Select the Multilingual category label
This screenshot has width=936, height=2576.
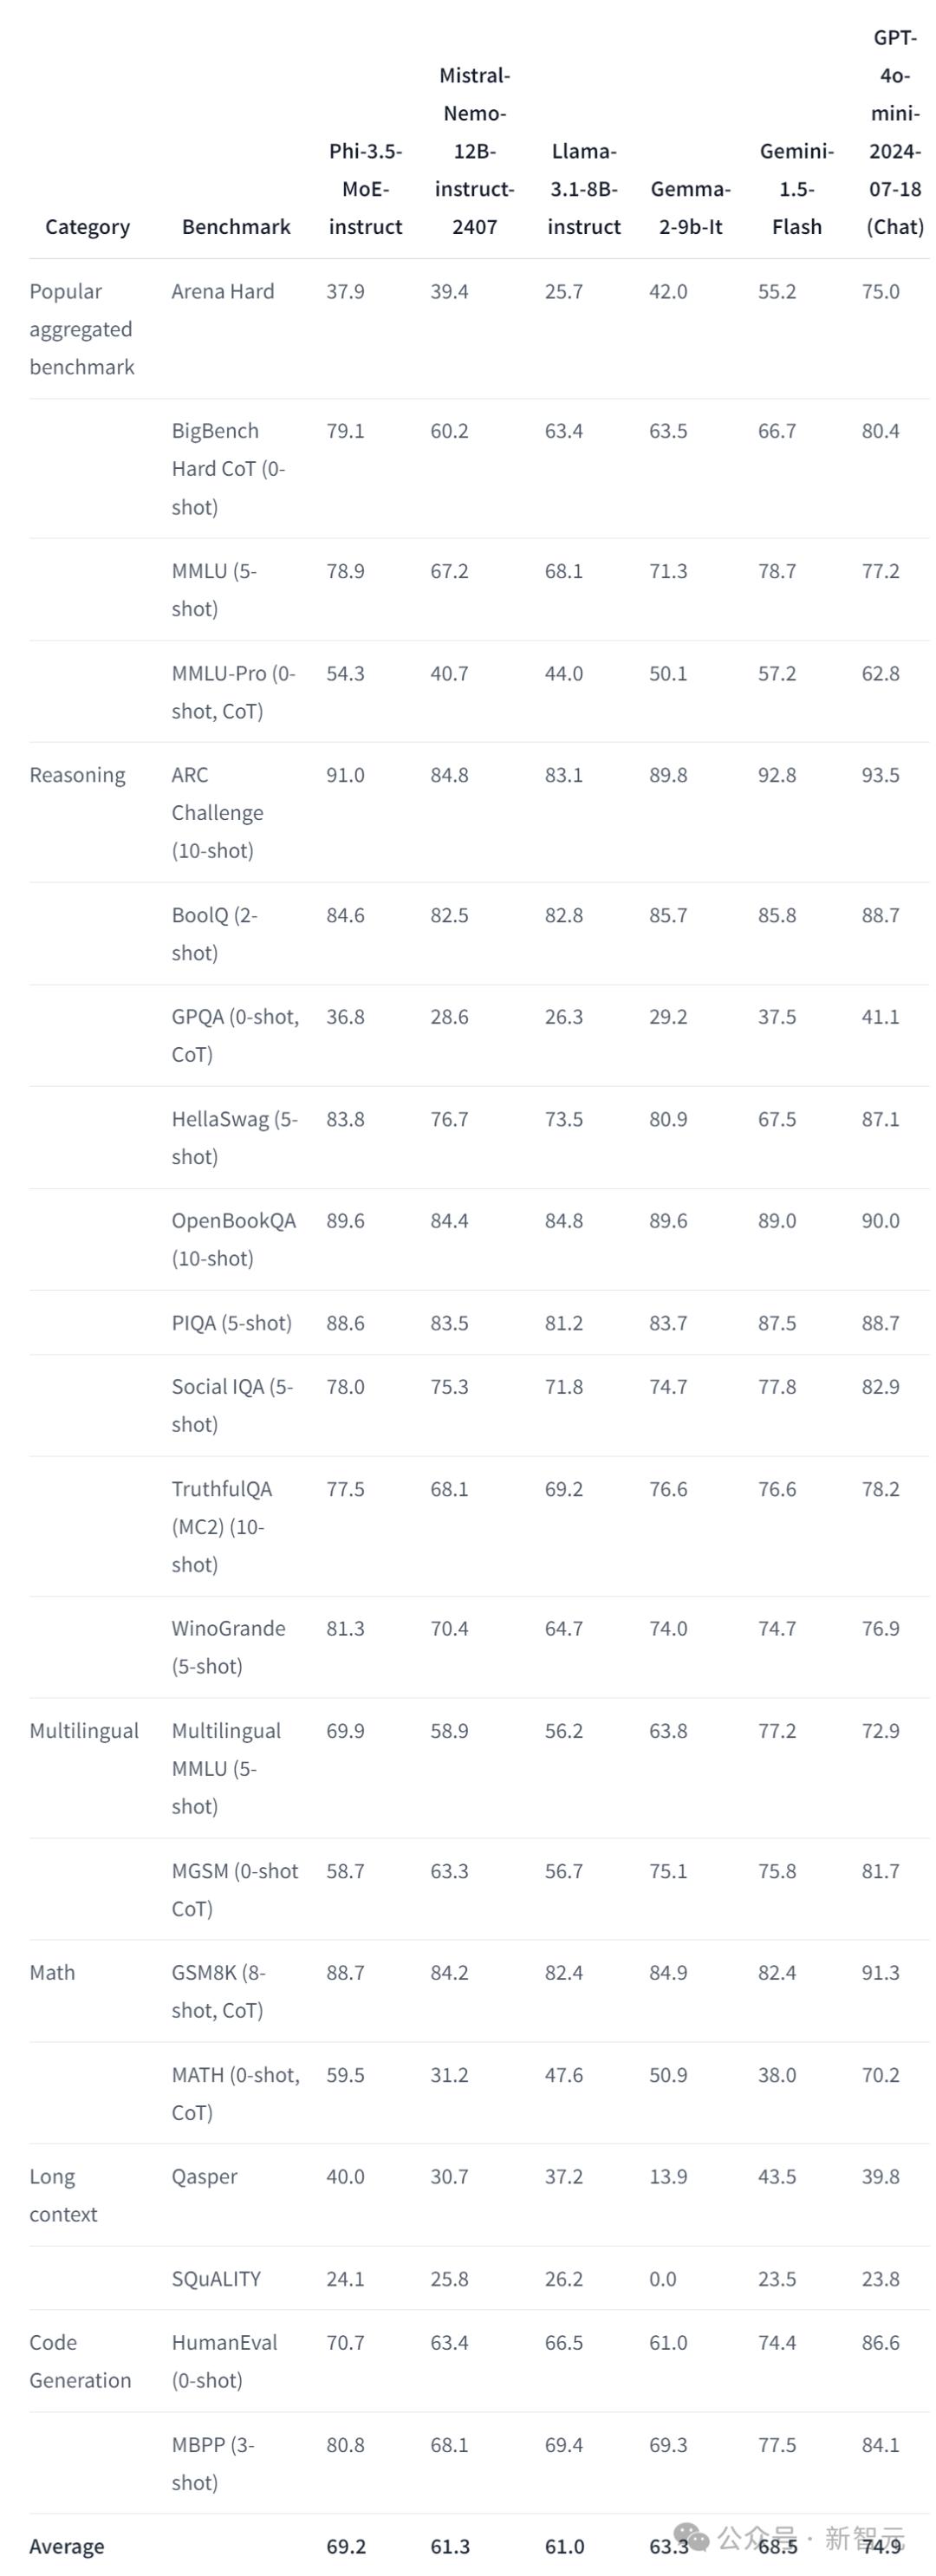coord(84,1731)
